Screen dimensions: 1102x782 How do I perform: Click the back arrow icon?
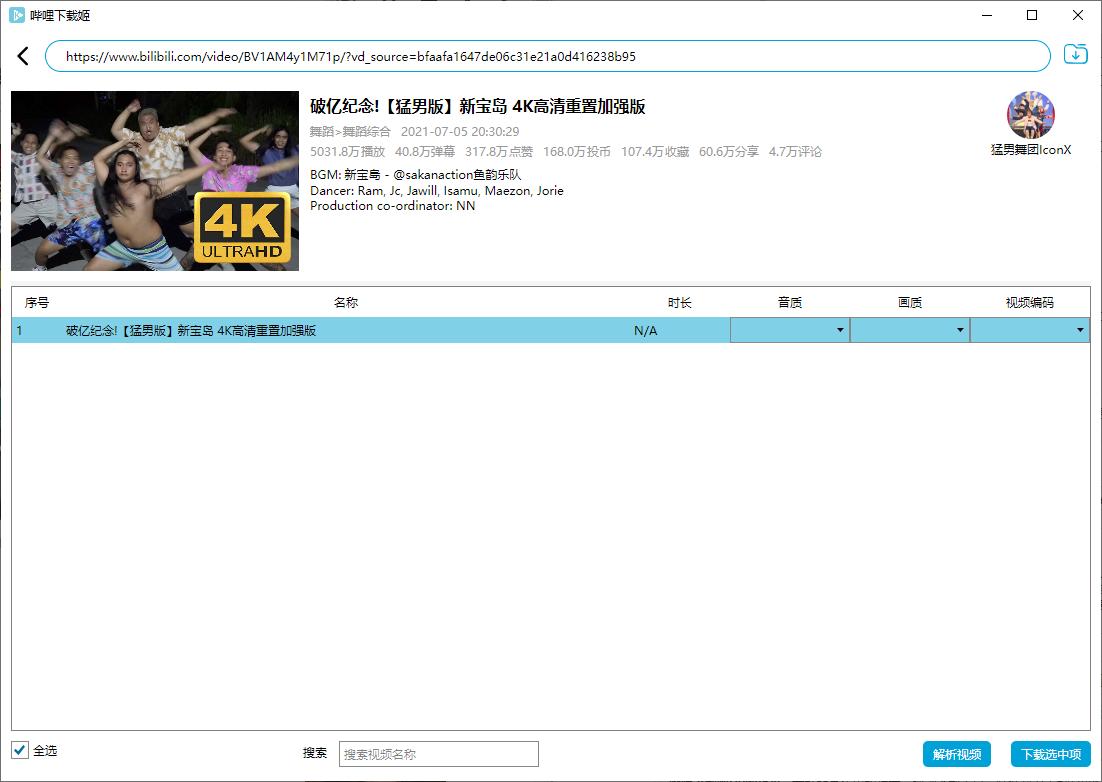[x=23, y=56]
